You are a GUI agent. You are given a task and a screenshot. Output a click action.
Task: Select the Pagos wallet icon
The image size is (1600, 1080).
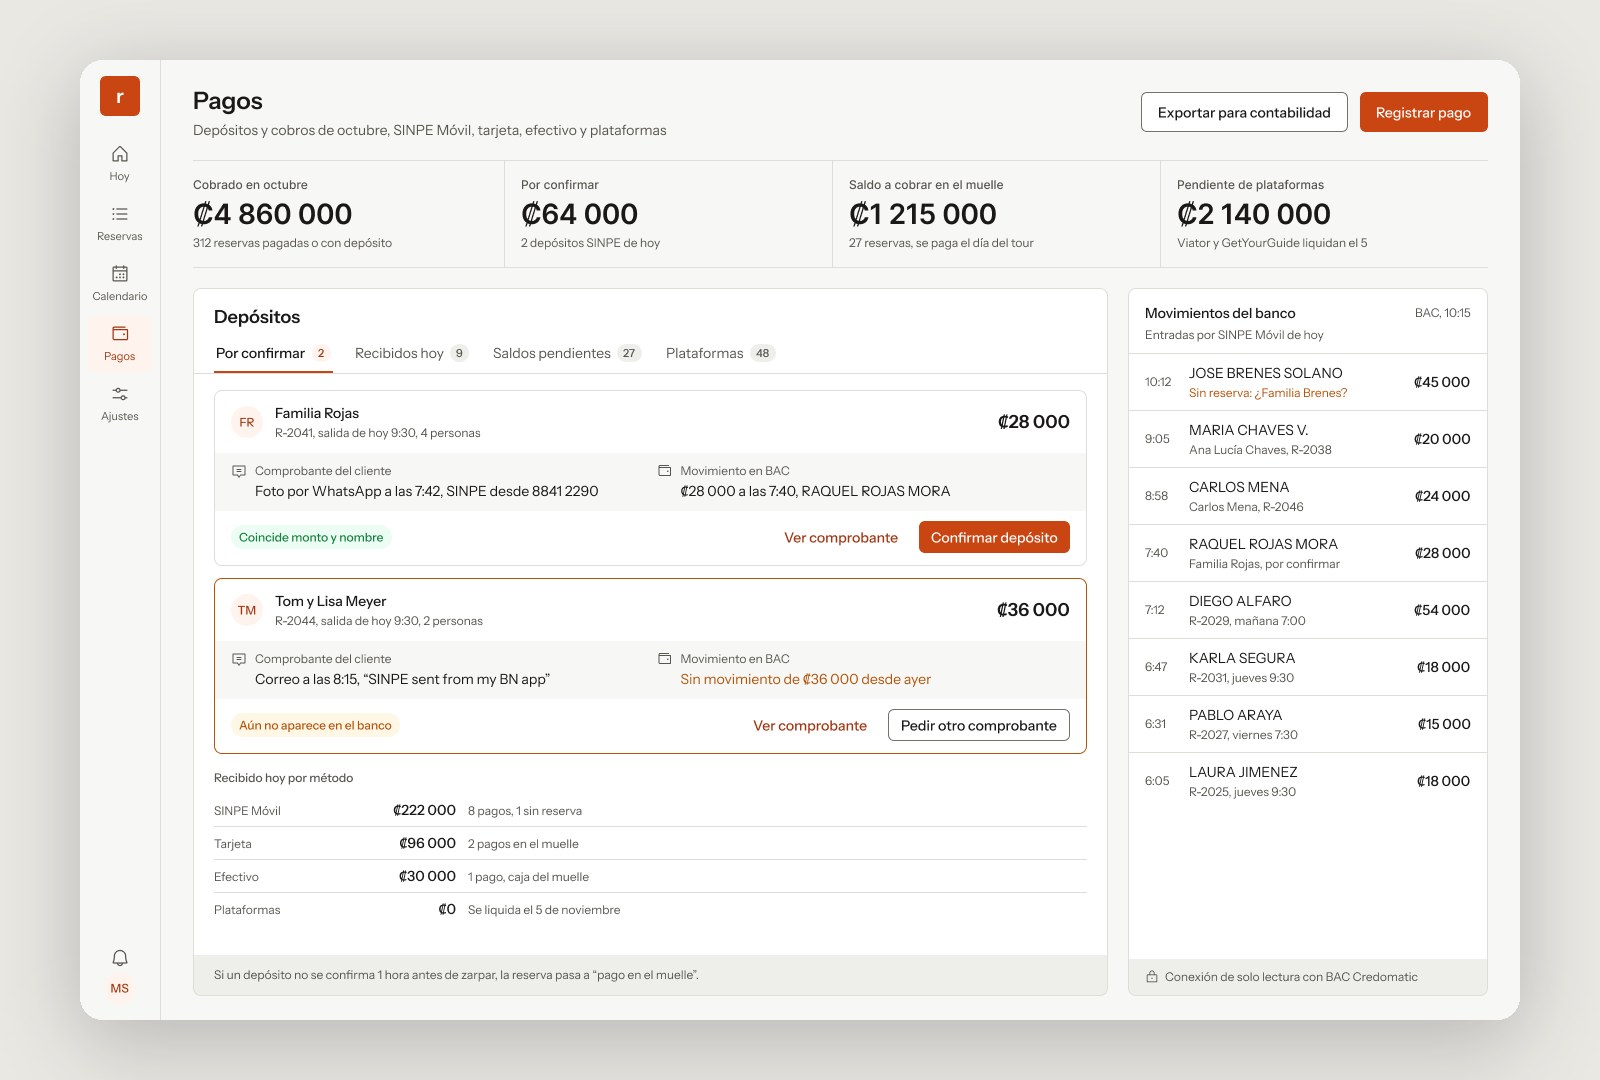coord(120,334)
